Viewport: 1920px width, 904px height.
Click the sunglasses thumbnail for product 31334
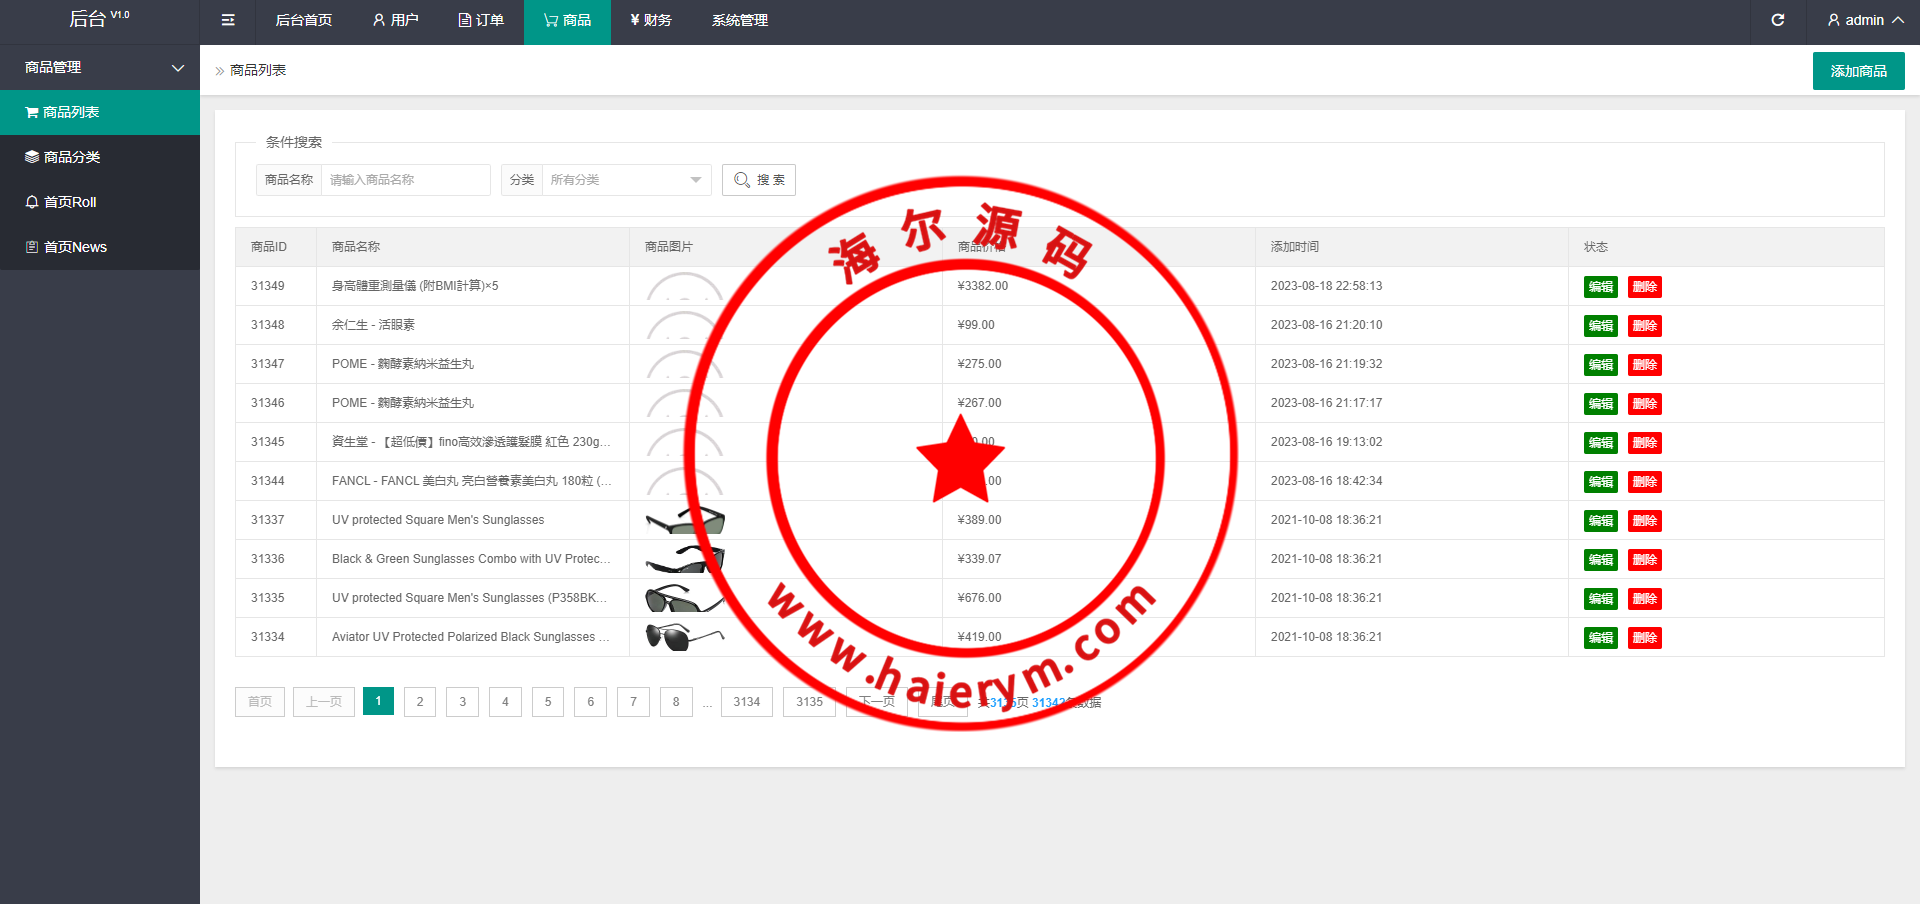[x=684, y=637]
